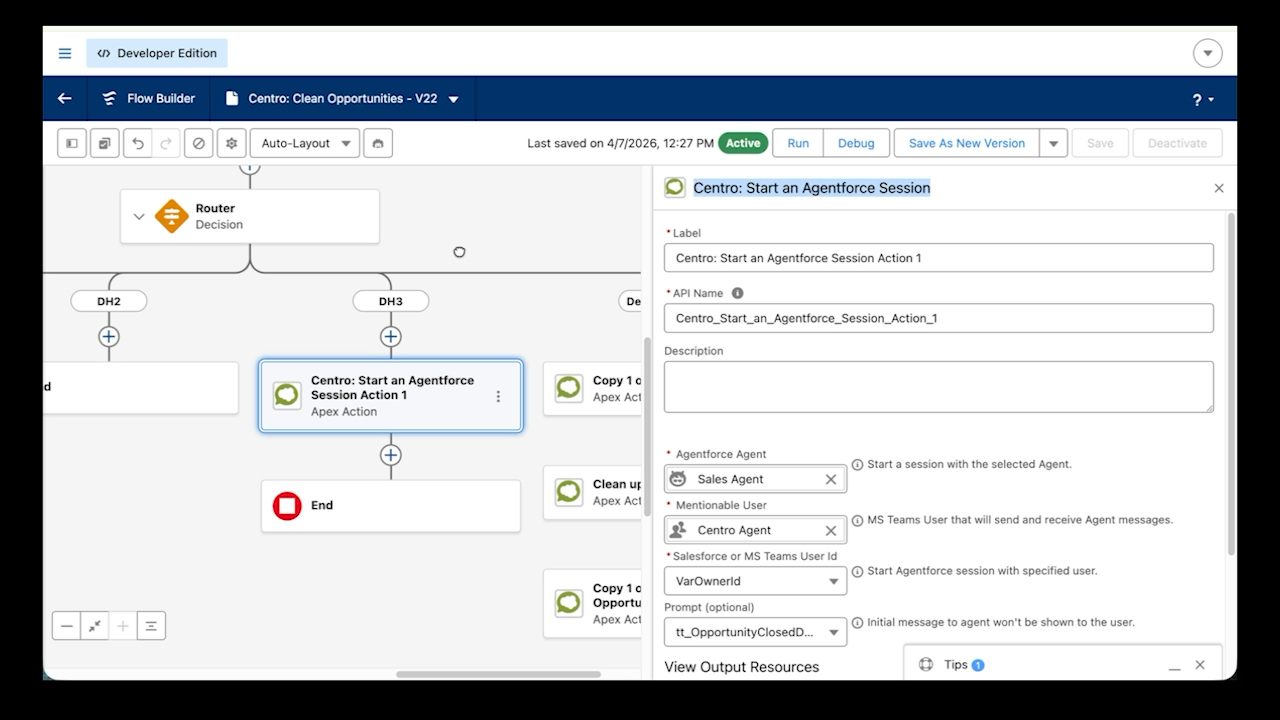Click the Router element title
The width and height of the screenshot is (1280, 720).
[215, 208]
